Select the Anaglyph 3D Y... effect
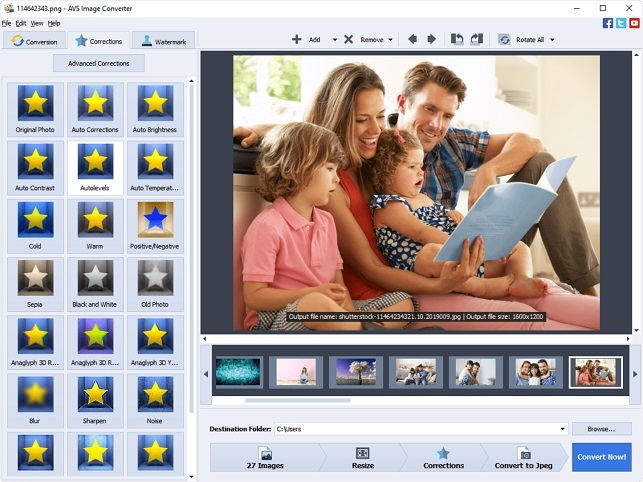This screenshot has width=643, height=482. 155,343
